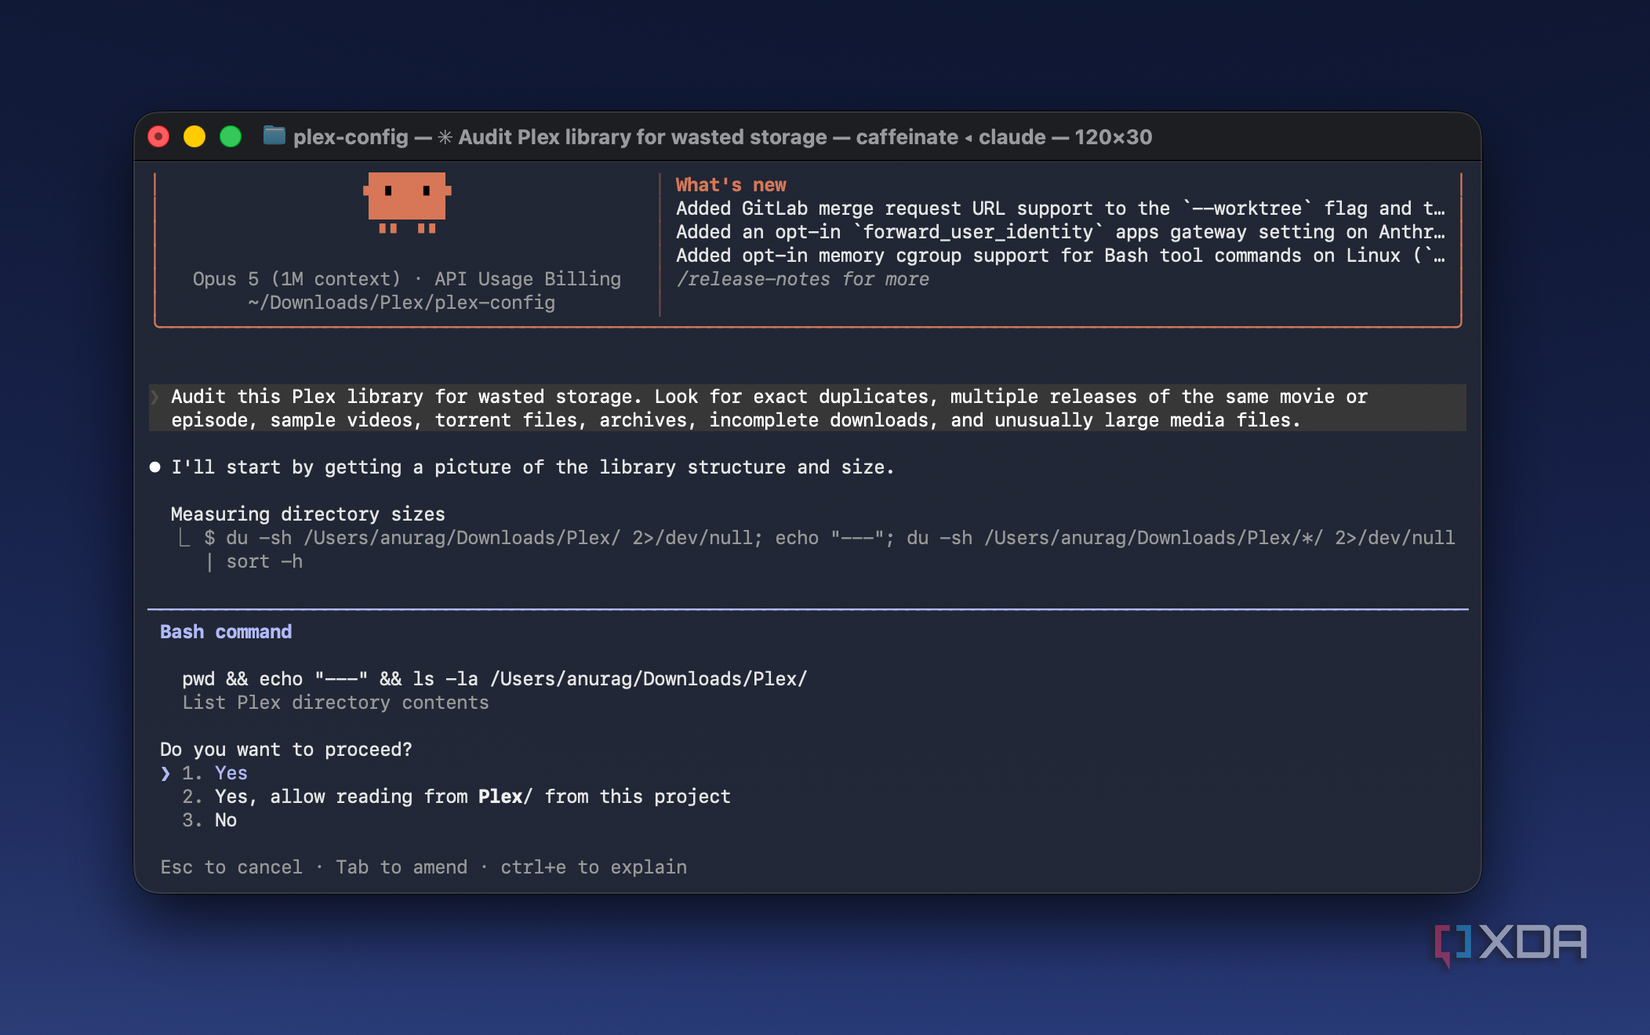Image resolution: width=1650 pixels, height=1035 pixels.
Task: Click the 'What's new' heading
Action: 731,185
